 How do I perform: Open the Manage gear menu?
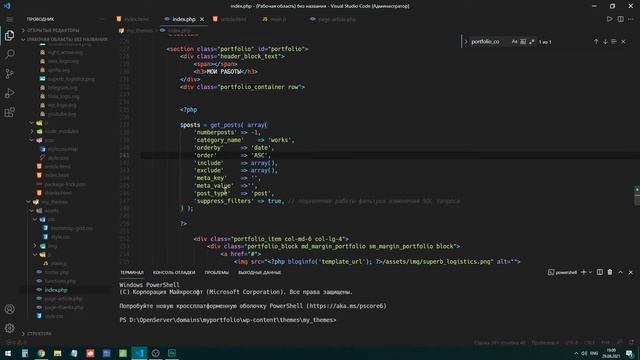9,328
